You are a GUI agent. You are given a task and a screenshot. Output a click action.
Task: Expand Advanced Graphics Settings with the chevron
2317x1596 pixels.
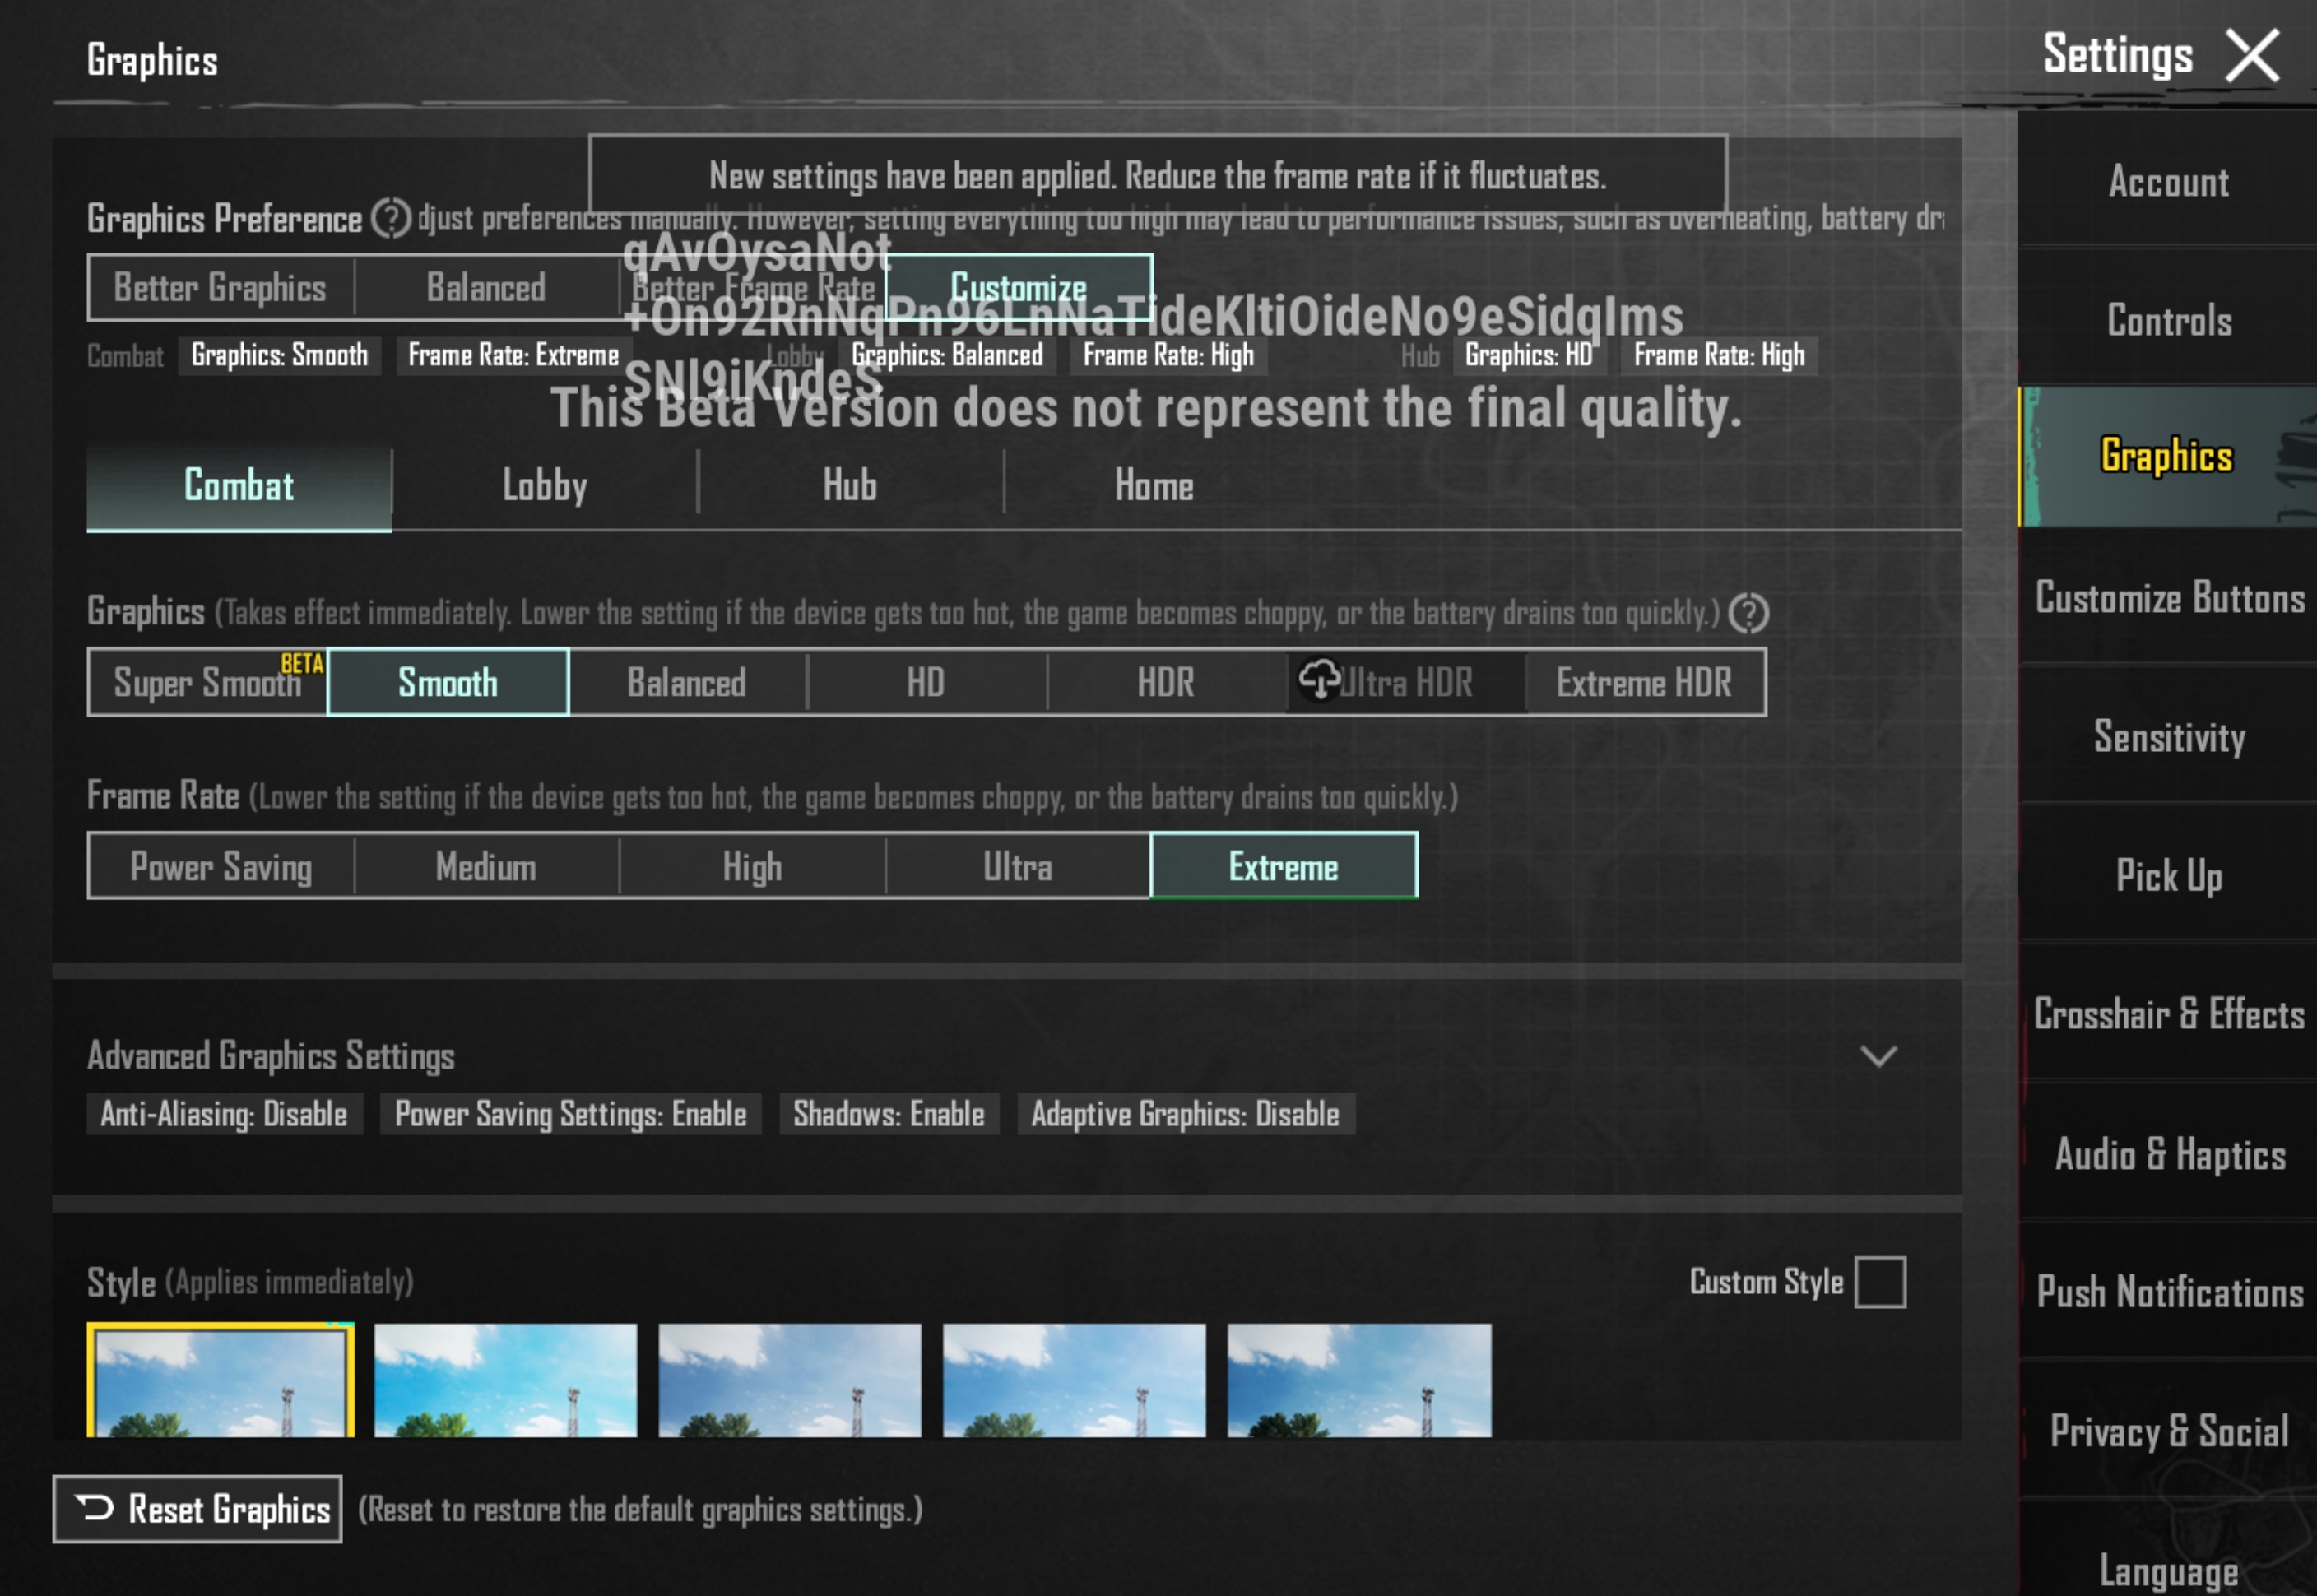click(x=1878, y=1056)
